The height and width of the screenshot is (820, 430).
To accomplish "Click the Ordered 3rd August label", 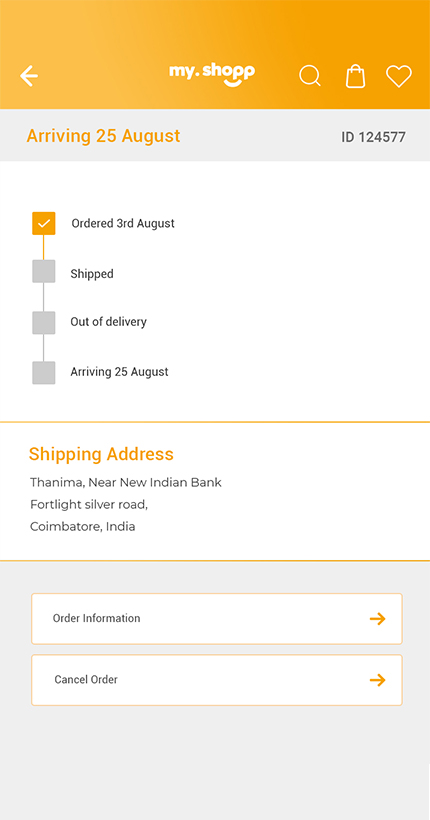I will click(x=123, y=223).
